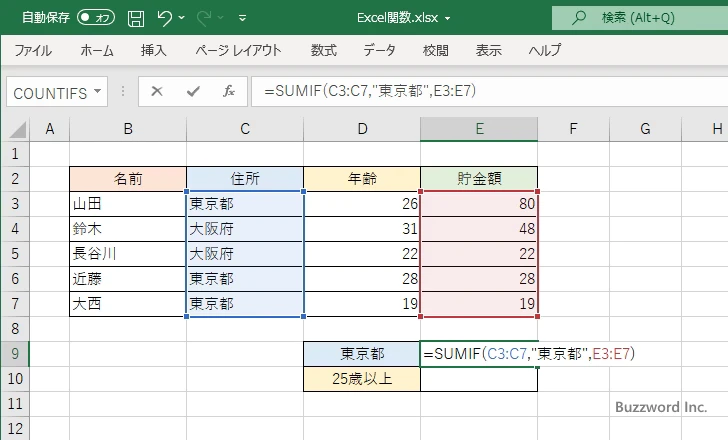
Task: Open the Redo history dropdown arrow
Action: [x=221, y=18]
